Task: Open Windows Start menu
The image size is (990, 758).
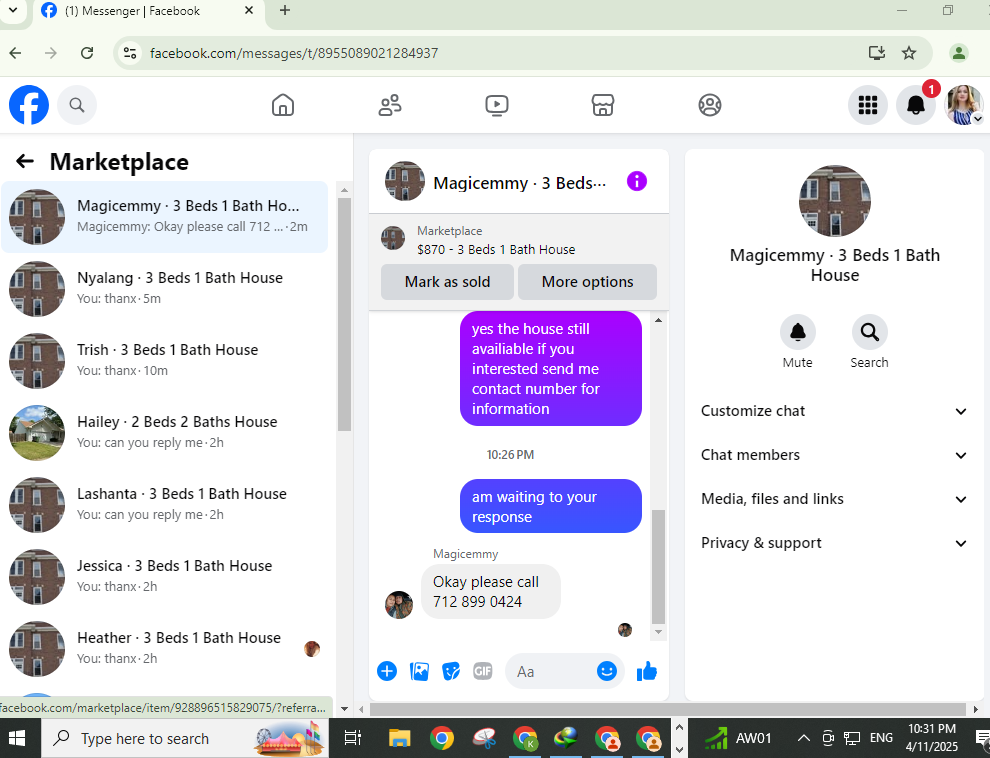Action: pos(16,738)
